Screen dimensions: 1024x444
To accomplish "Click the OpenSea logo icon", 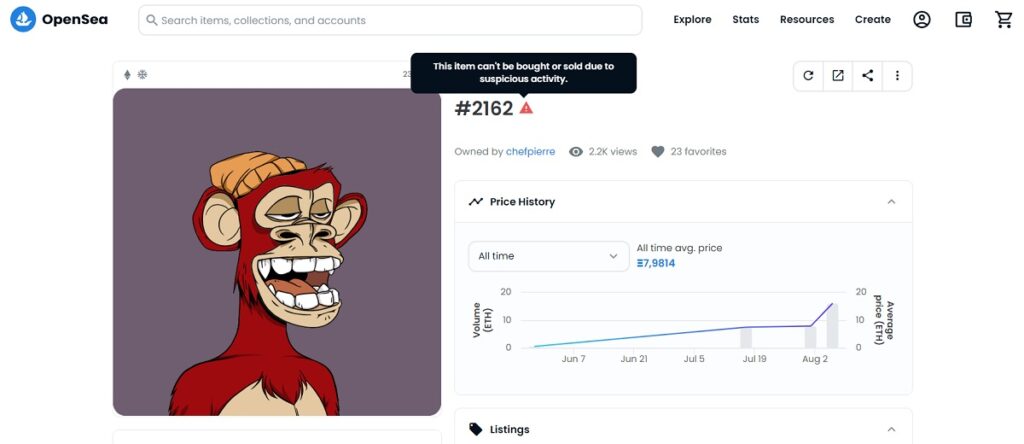I will click(x=23, y=20).
